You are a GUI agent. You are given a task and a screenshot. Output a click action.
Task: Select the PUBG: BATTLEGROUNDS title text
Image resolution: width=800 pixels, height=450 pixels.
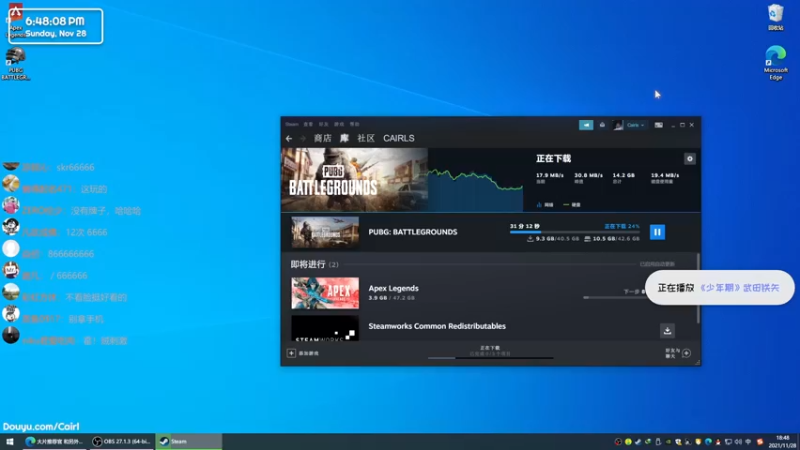tap(413, 232)
